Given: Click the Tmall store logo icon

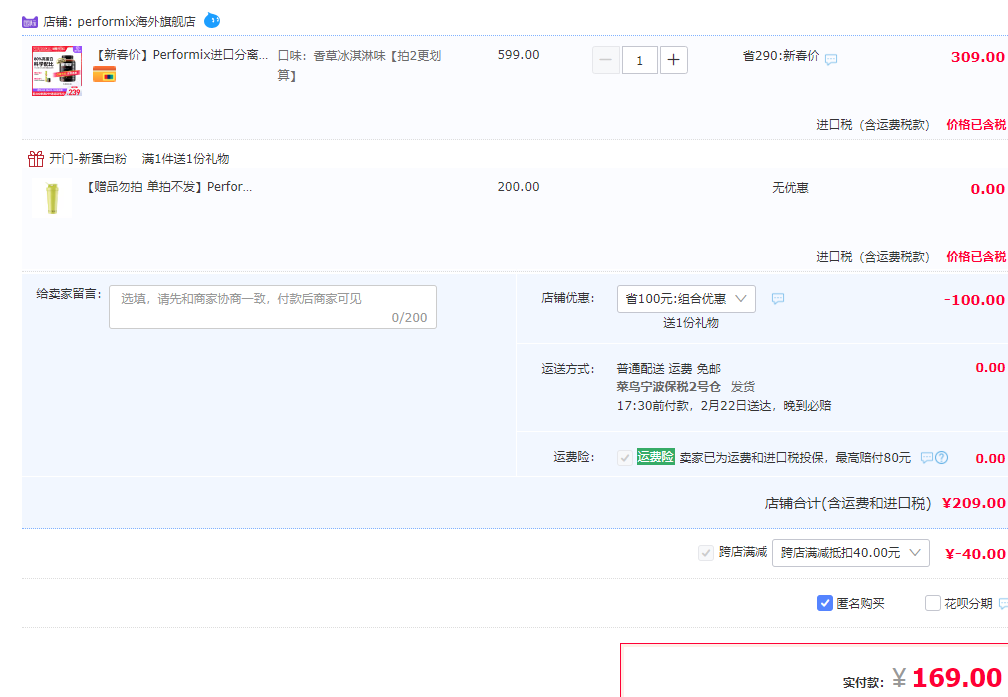Looking at the screenshot, I should pos(30,22).
